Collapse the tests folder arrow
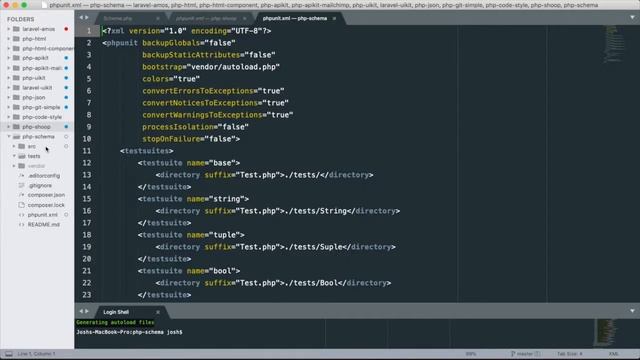This screenshot has height=360, width=640. (14, 156)
